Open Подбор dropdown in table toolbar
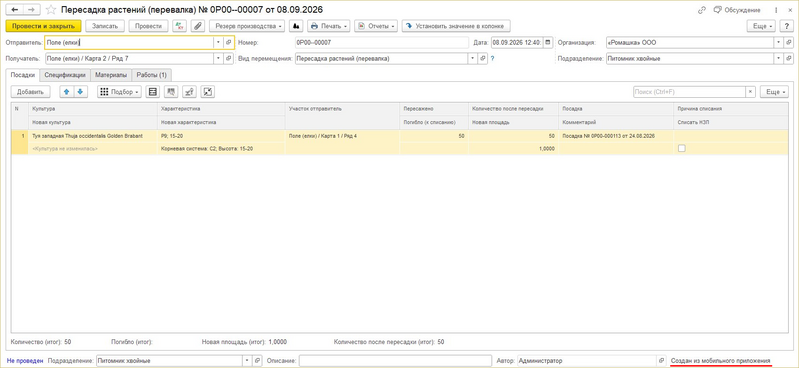This screenshot has height=368, width=799. 119,92
